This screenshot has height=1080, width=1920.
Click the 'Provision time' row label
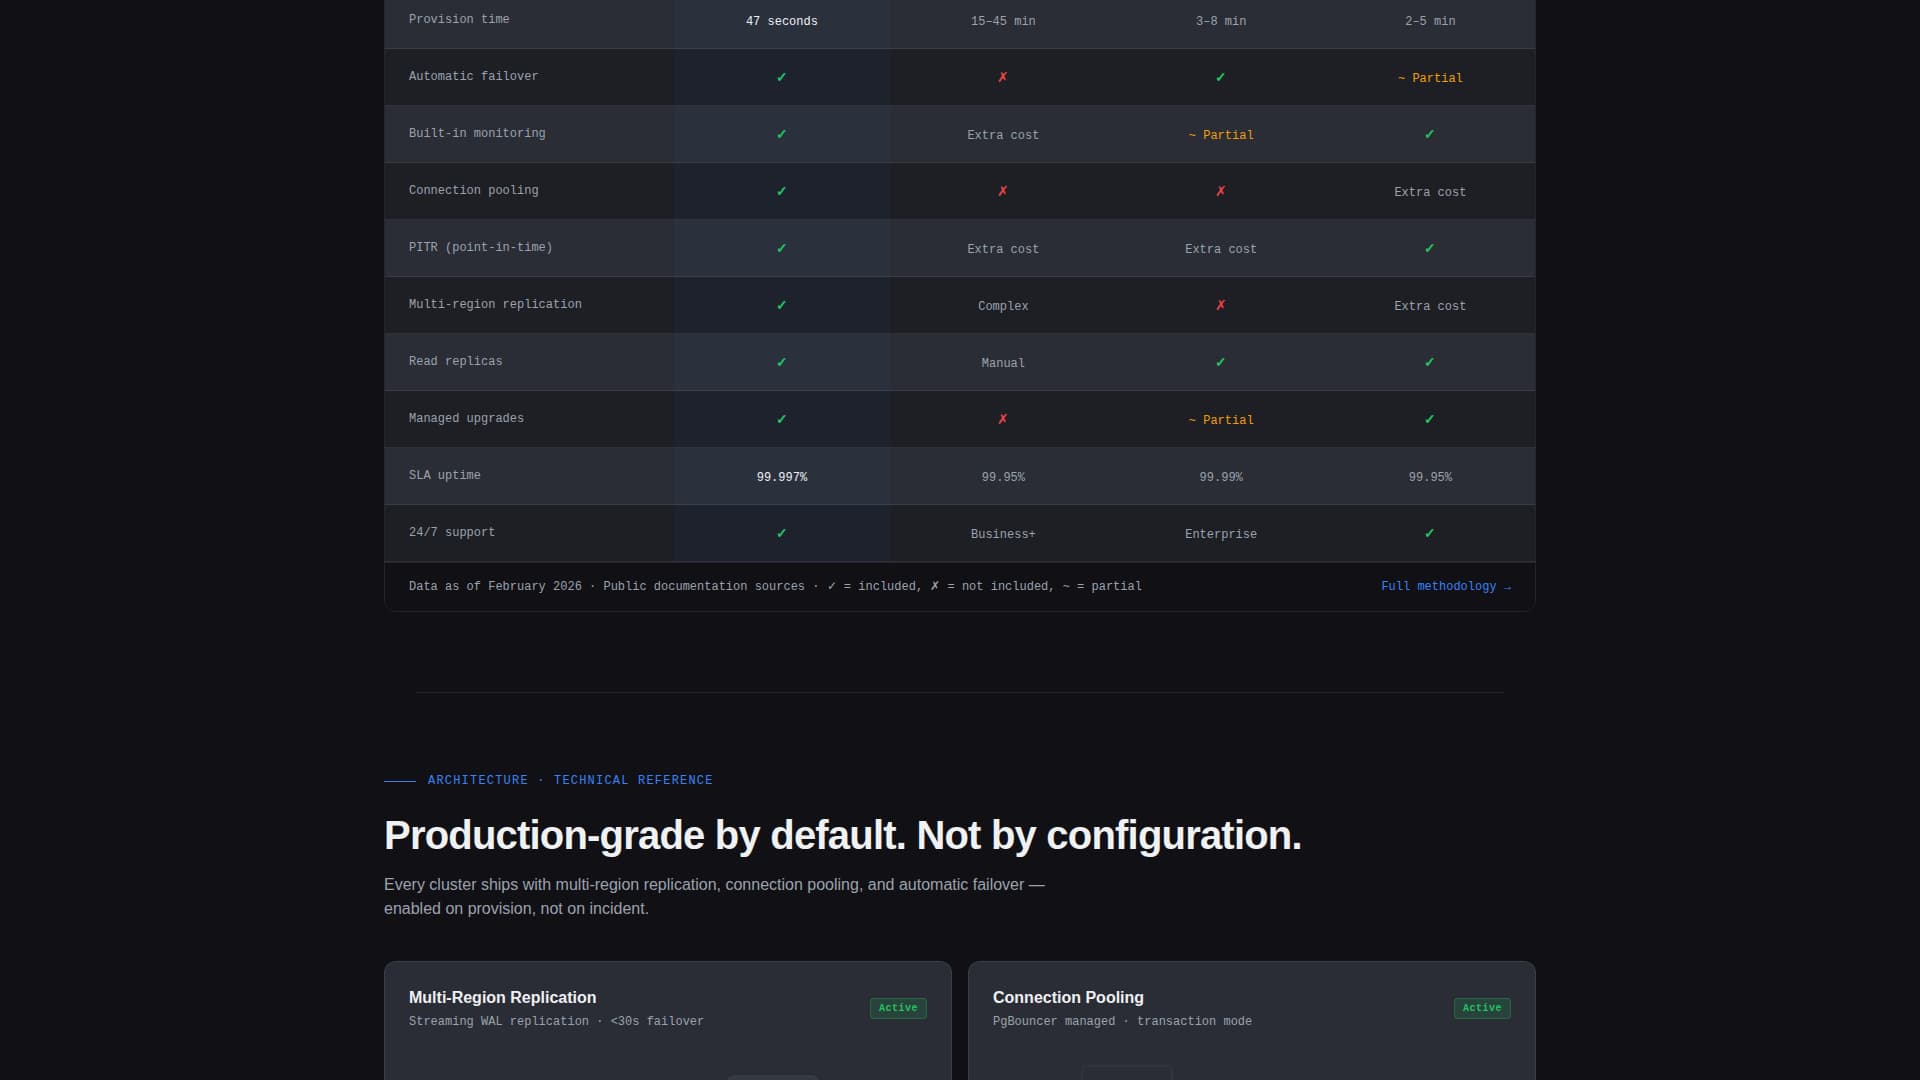459,19
